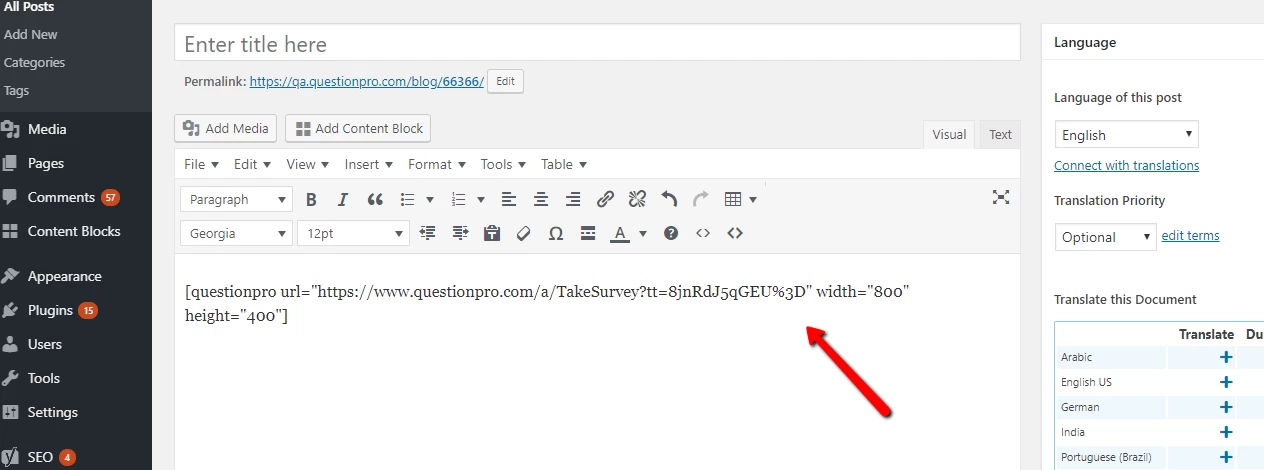Open the Insert menu in editor
The width and height of the screenshot is (1264, 470).
coord(368,164)
